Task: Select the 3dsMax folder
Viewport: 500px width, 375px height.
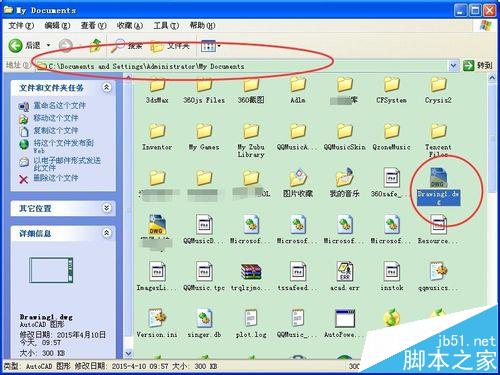Action: (x=157, y=90)
